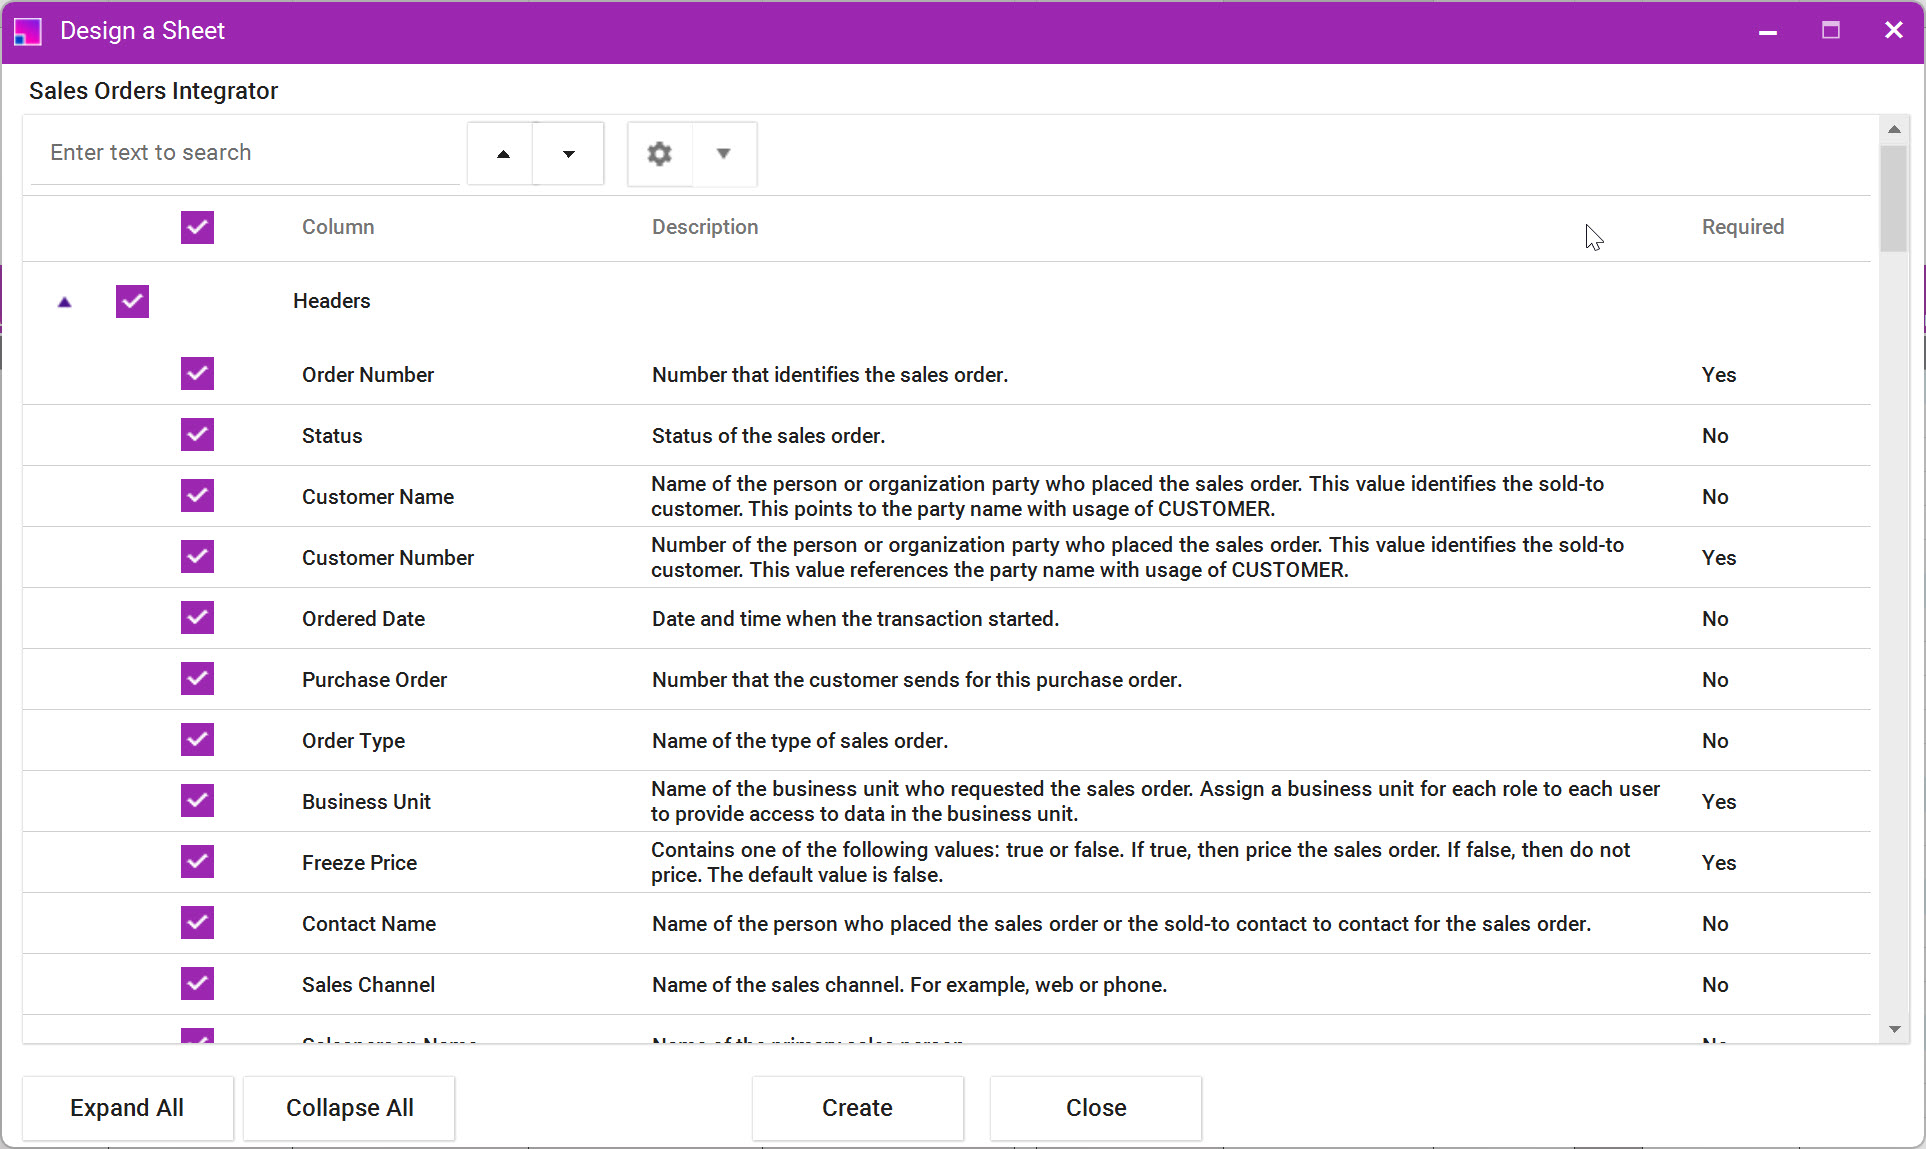
Task: Click the Design a Sheet app icon
Action: pyautogui.click(x=28, y=31)
